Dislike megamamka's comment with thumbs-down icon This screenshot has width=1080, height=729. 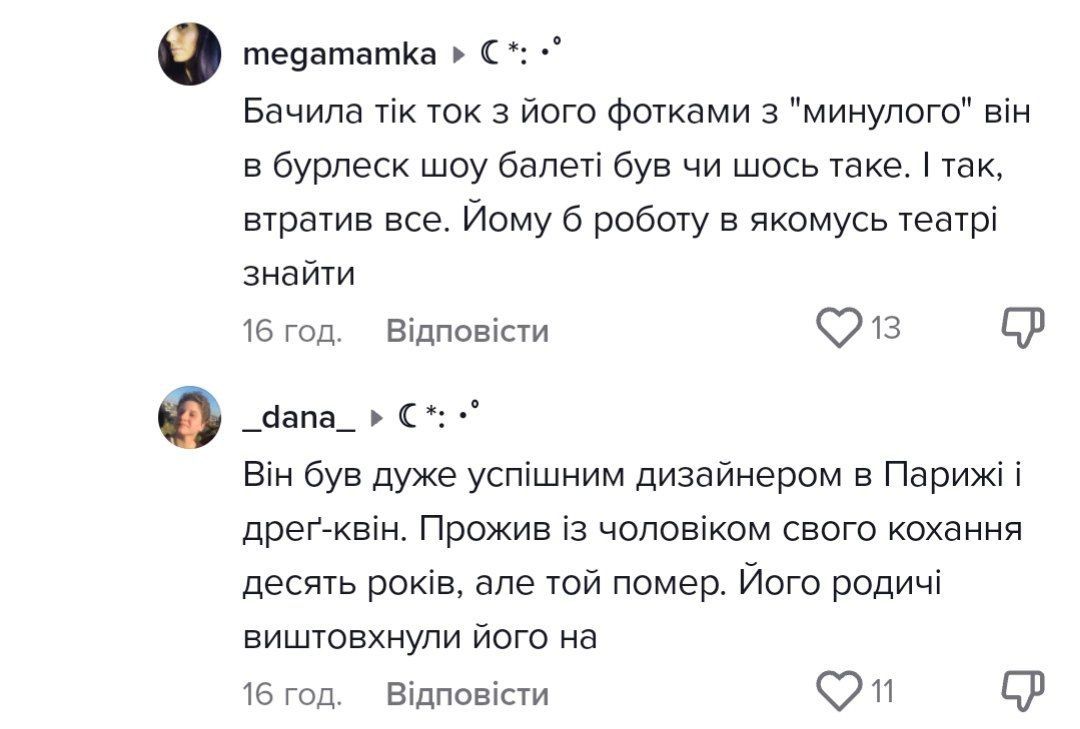(1022, 327)
